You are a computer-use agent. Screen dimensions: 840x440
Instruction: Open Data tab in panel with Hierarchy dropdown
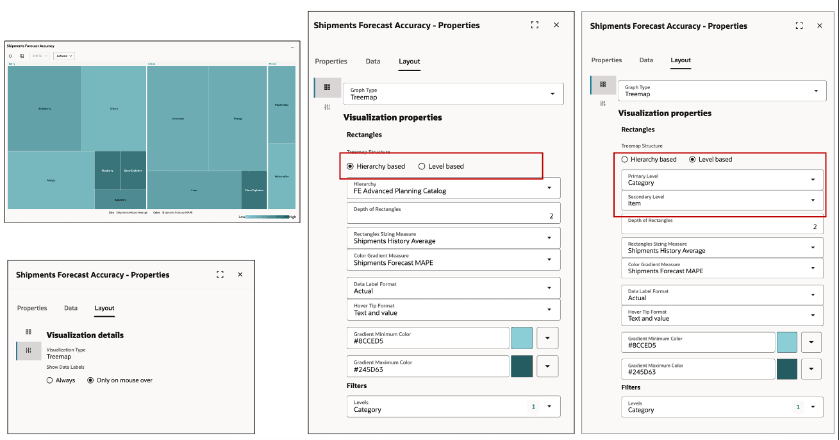click(x=373, y=61)
